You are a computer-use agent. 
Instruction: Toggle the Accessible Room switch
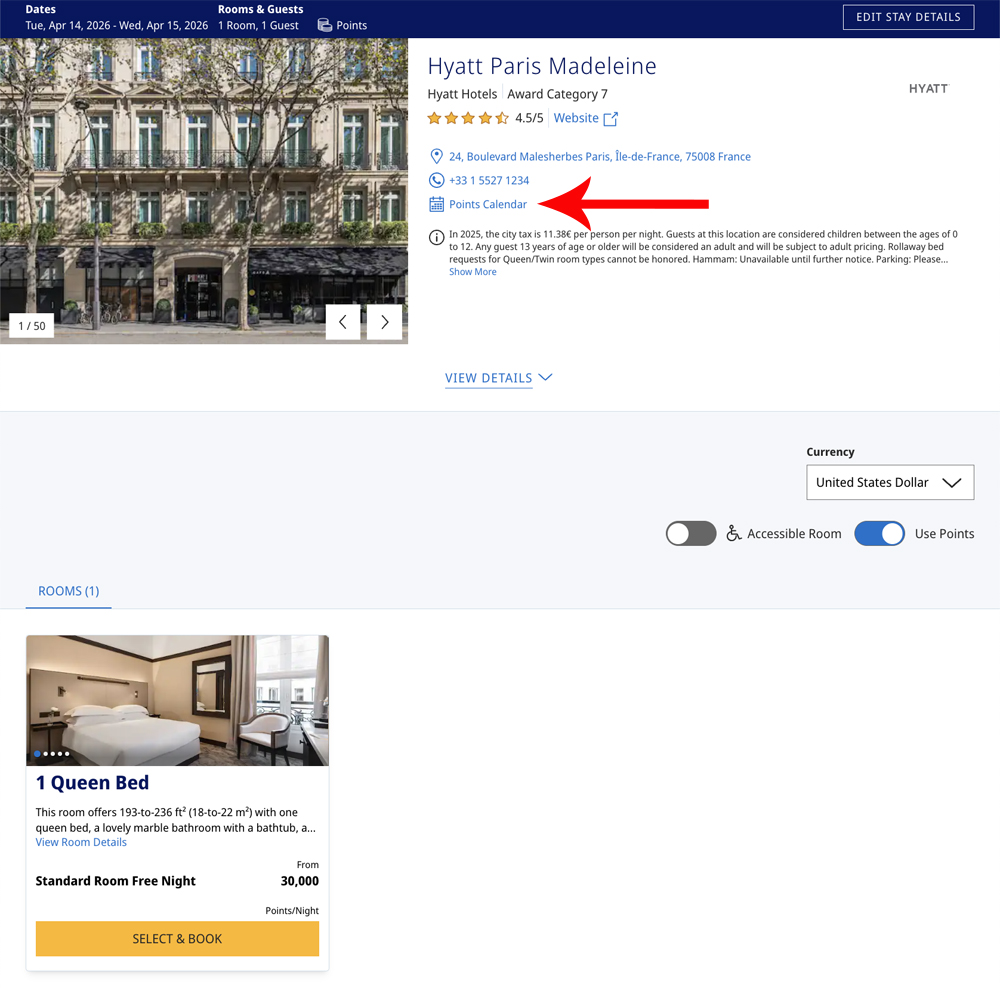(691, 533)
